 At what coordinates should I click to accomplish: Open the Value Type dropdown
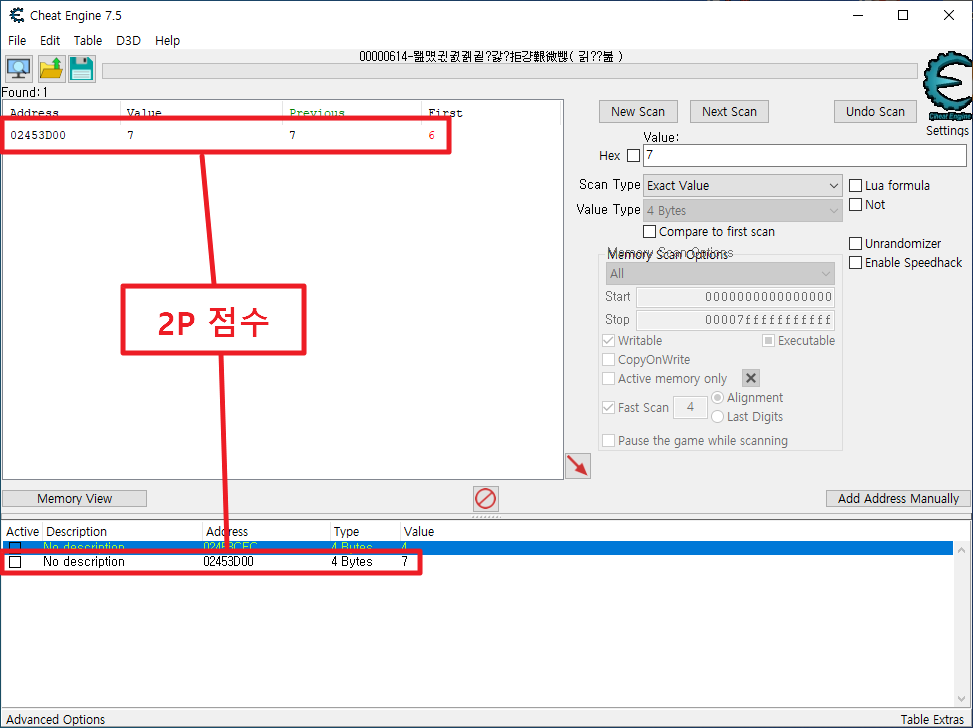[x=743, y=210]
